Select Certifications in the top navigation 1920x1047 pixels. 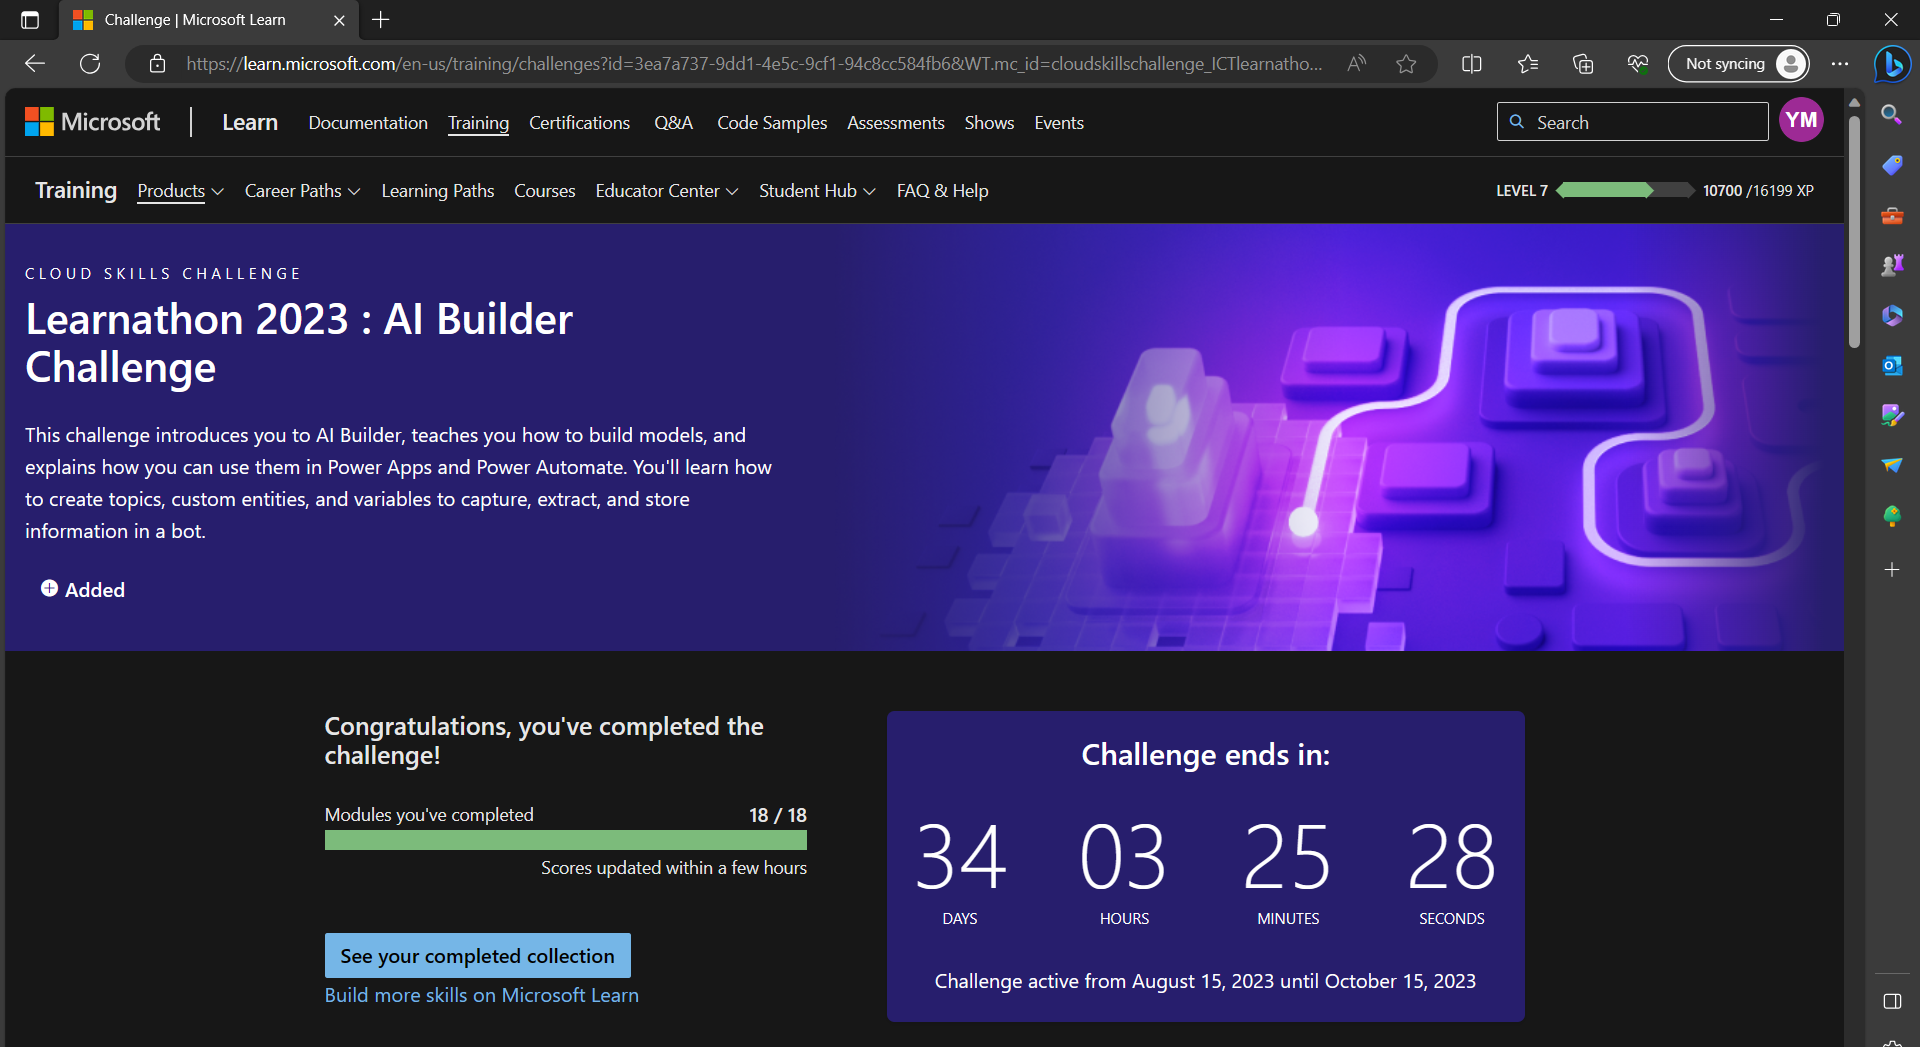(x=579, y=122)
